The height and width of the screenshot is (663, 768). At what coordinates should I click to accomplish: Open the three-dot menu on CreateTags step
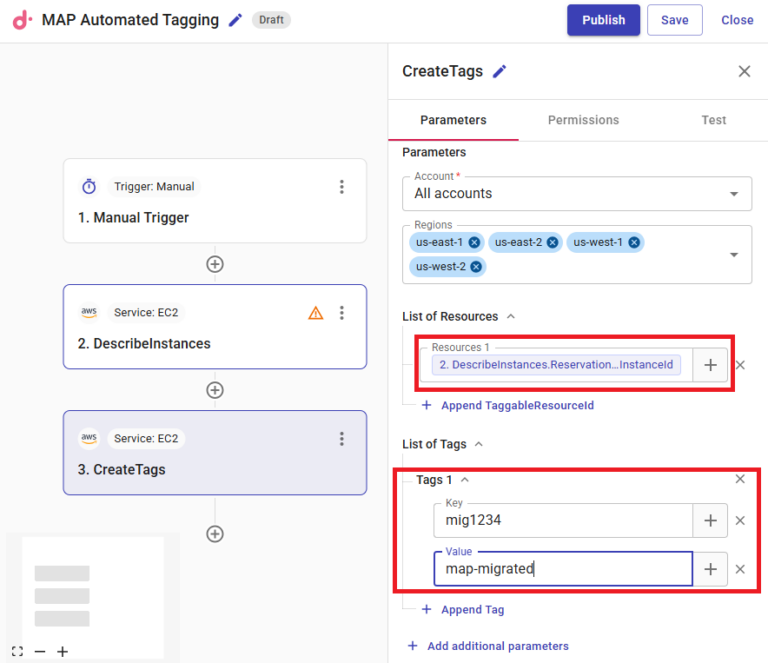(x=341, y=439)
